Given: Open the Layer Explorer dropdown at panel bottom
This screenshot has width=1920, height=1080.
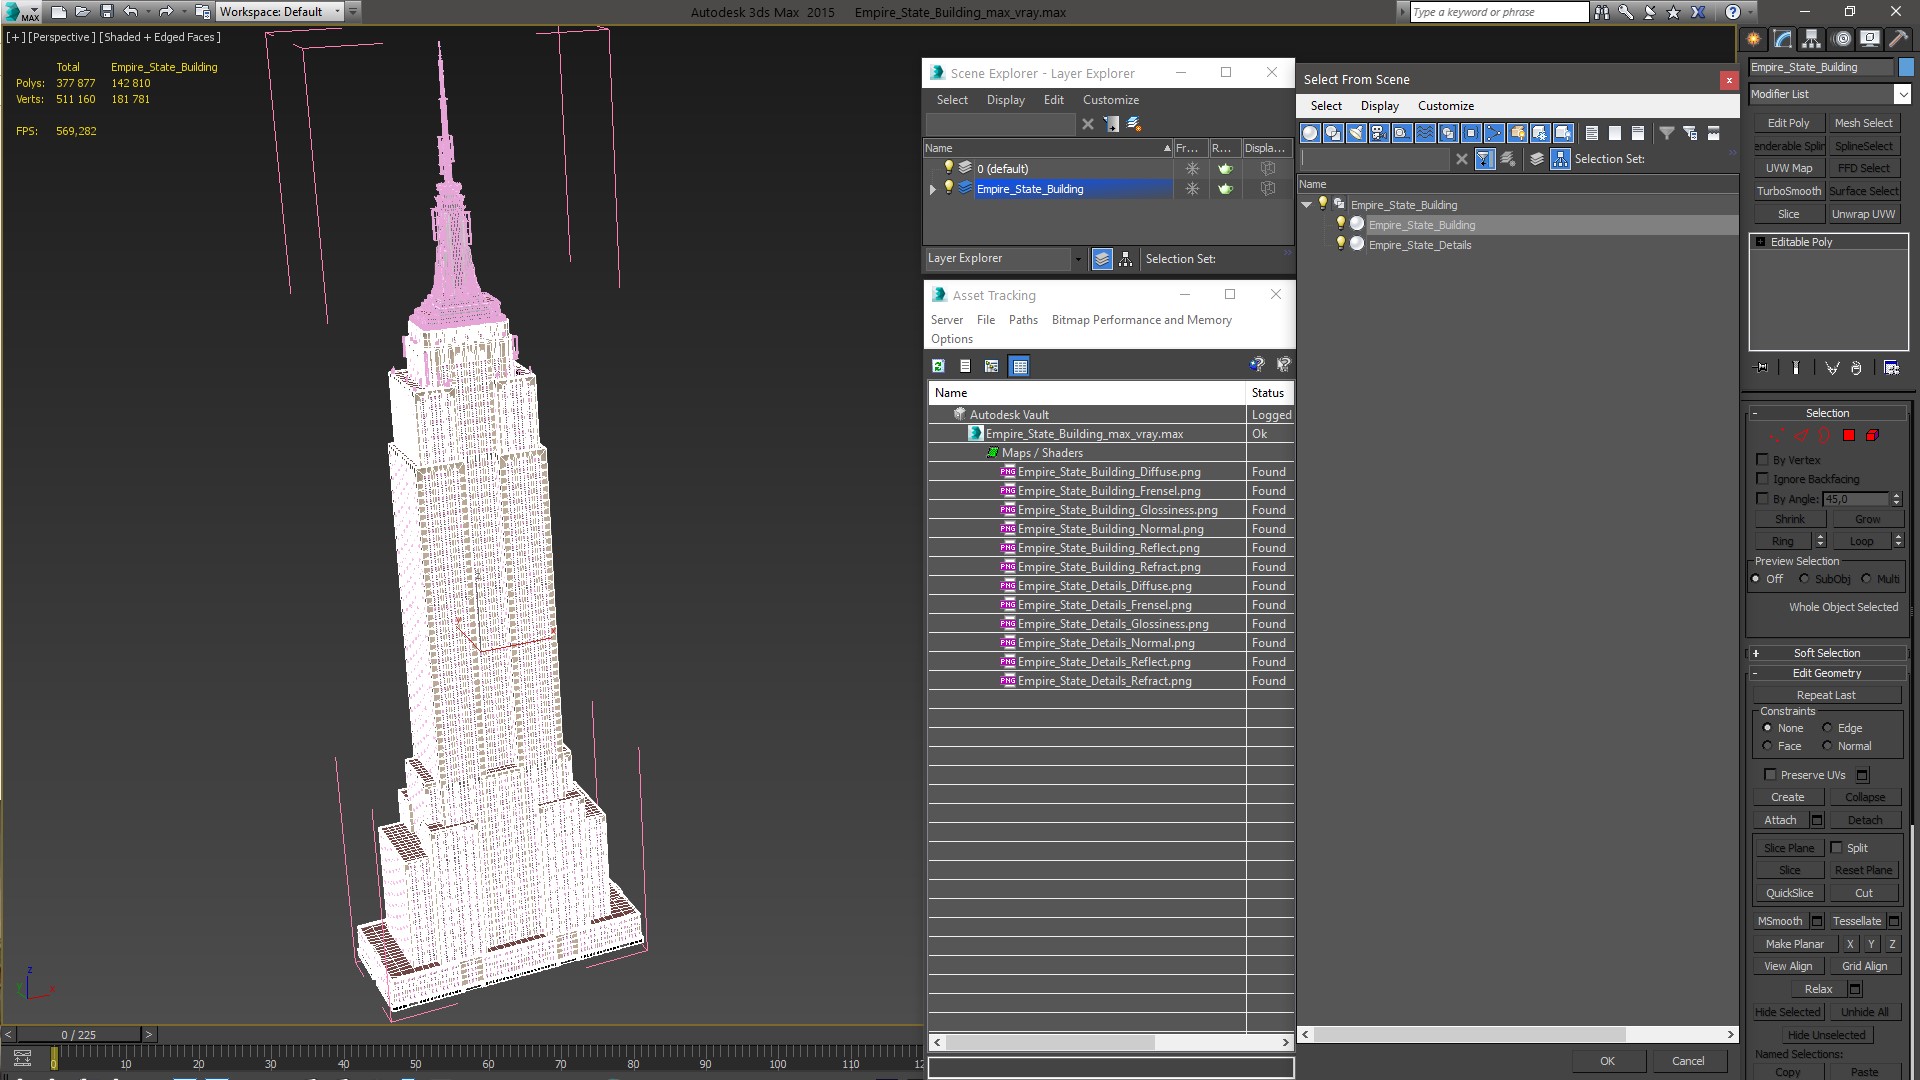Looking at the screenshot, I should 1078,259.
